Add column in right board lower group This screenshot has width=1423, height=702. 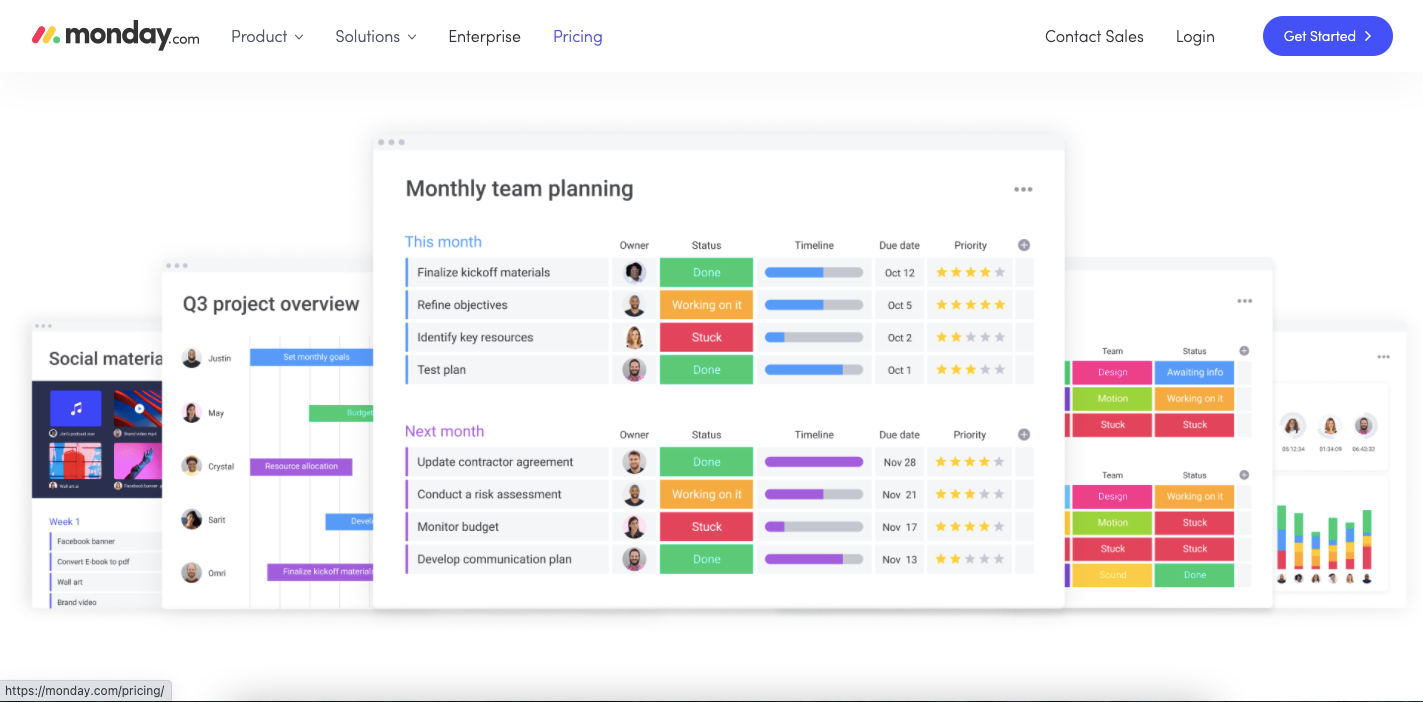pos(1244,475)
